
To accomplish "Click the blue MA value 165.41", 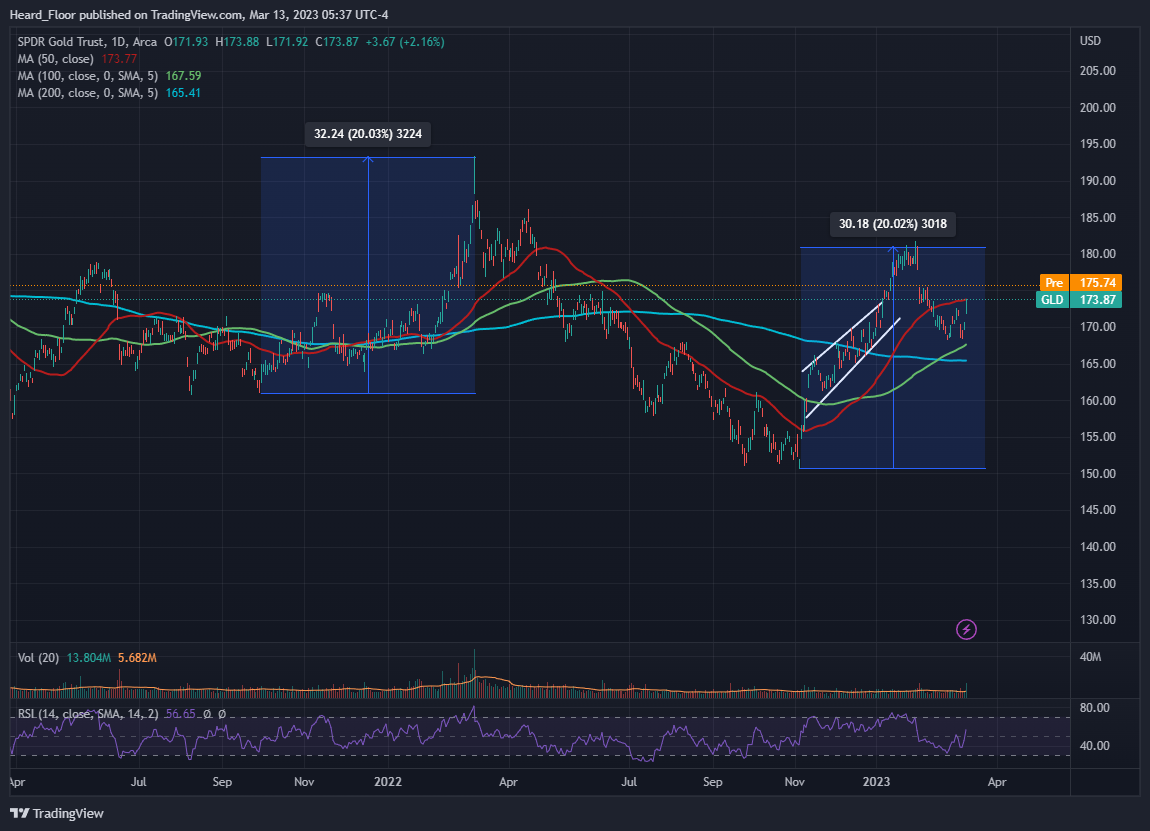I will pos(183,92).
